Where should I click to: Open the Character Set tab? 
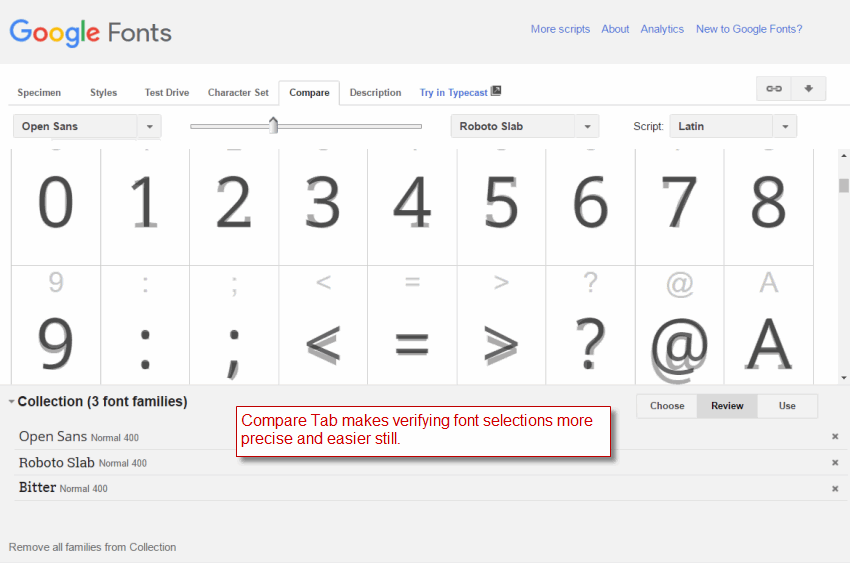[x=238, y=93]
